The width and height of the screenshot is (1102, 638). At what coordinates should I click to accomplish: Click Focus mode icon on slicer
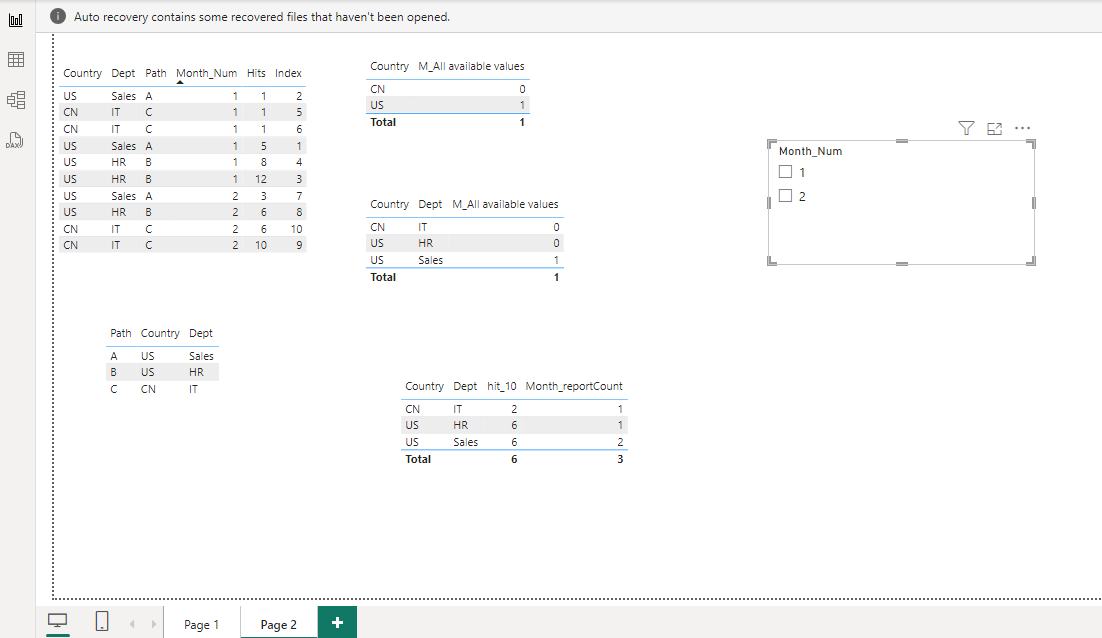(x=994, y=129)
